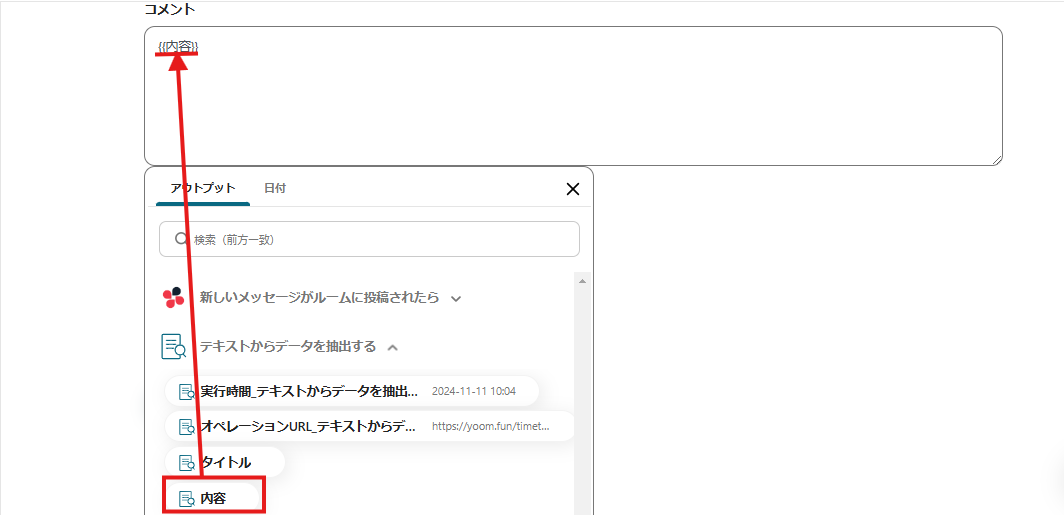Select the テキストからデータを抽出する heading

coord(288,346)
